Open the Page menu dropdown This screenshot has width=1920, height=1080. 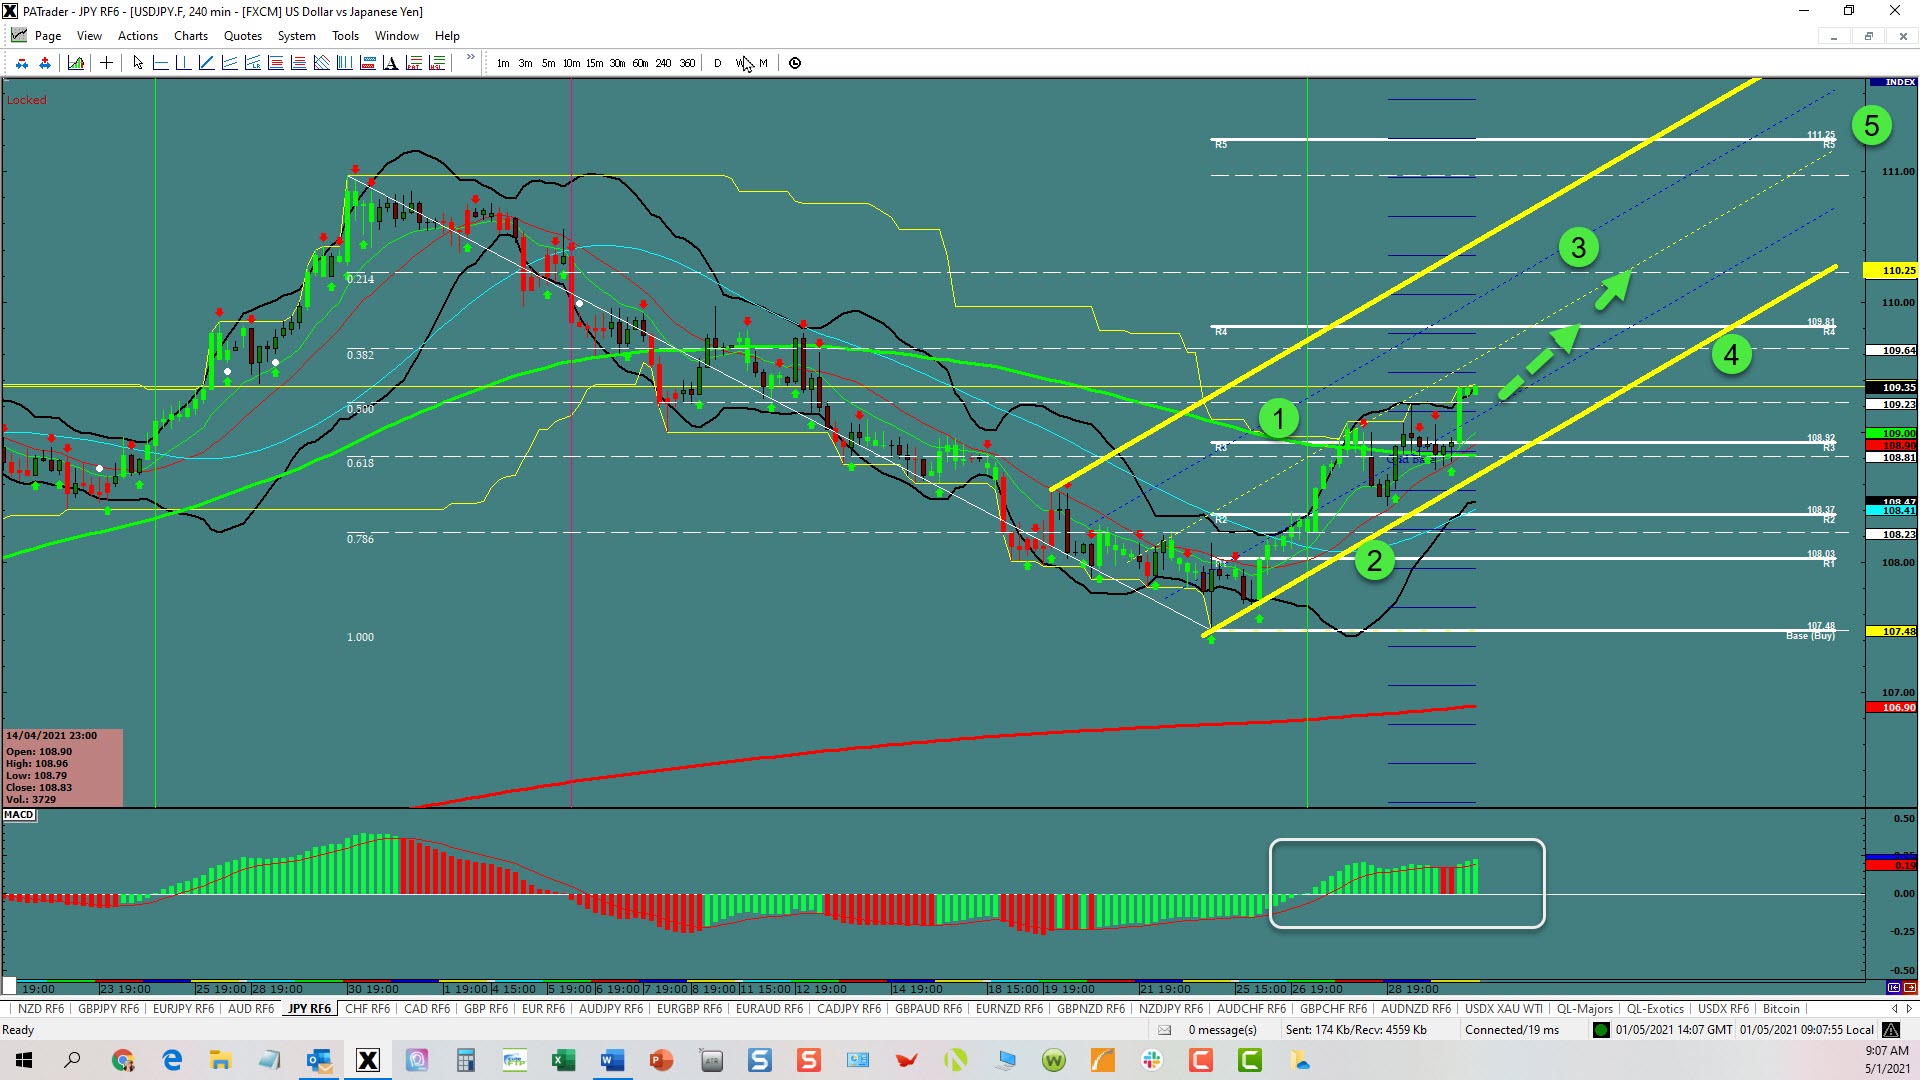click(47, 36)
